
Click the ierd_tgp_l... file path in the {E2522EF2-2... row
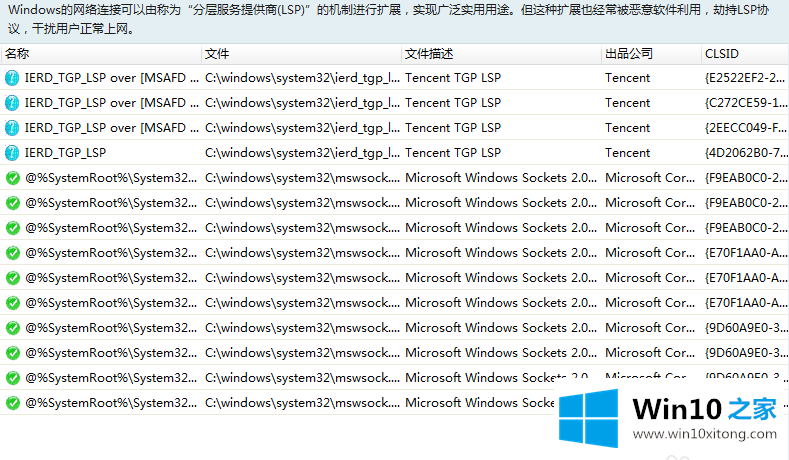pyautogui.click(x=302, y=78)
